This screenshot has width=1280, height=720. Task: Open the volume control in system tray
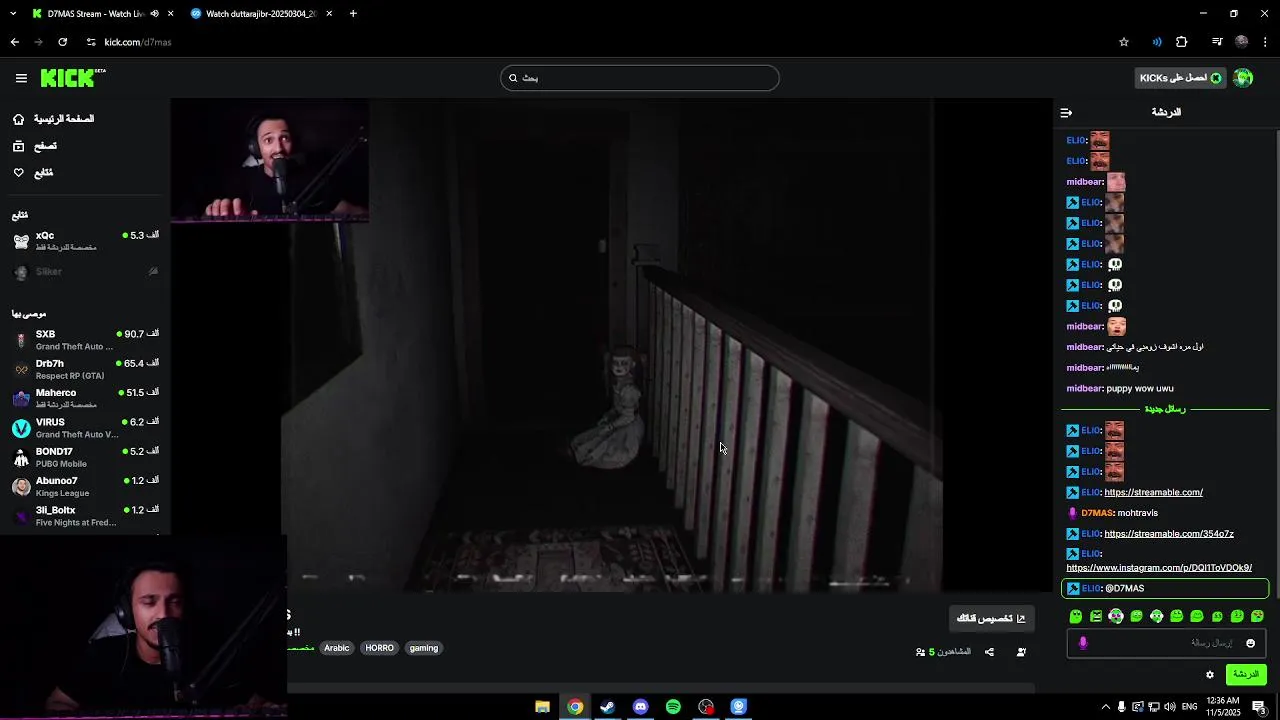click(x=1169, y=707)
